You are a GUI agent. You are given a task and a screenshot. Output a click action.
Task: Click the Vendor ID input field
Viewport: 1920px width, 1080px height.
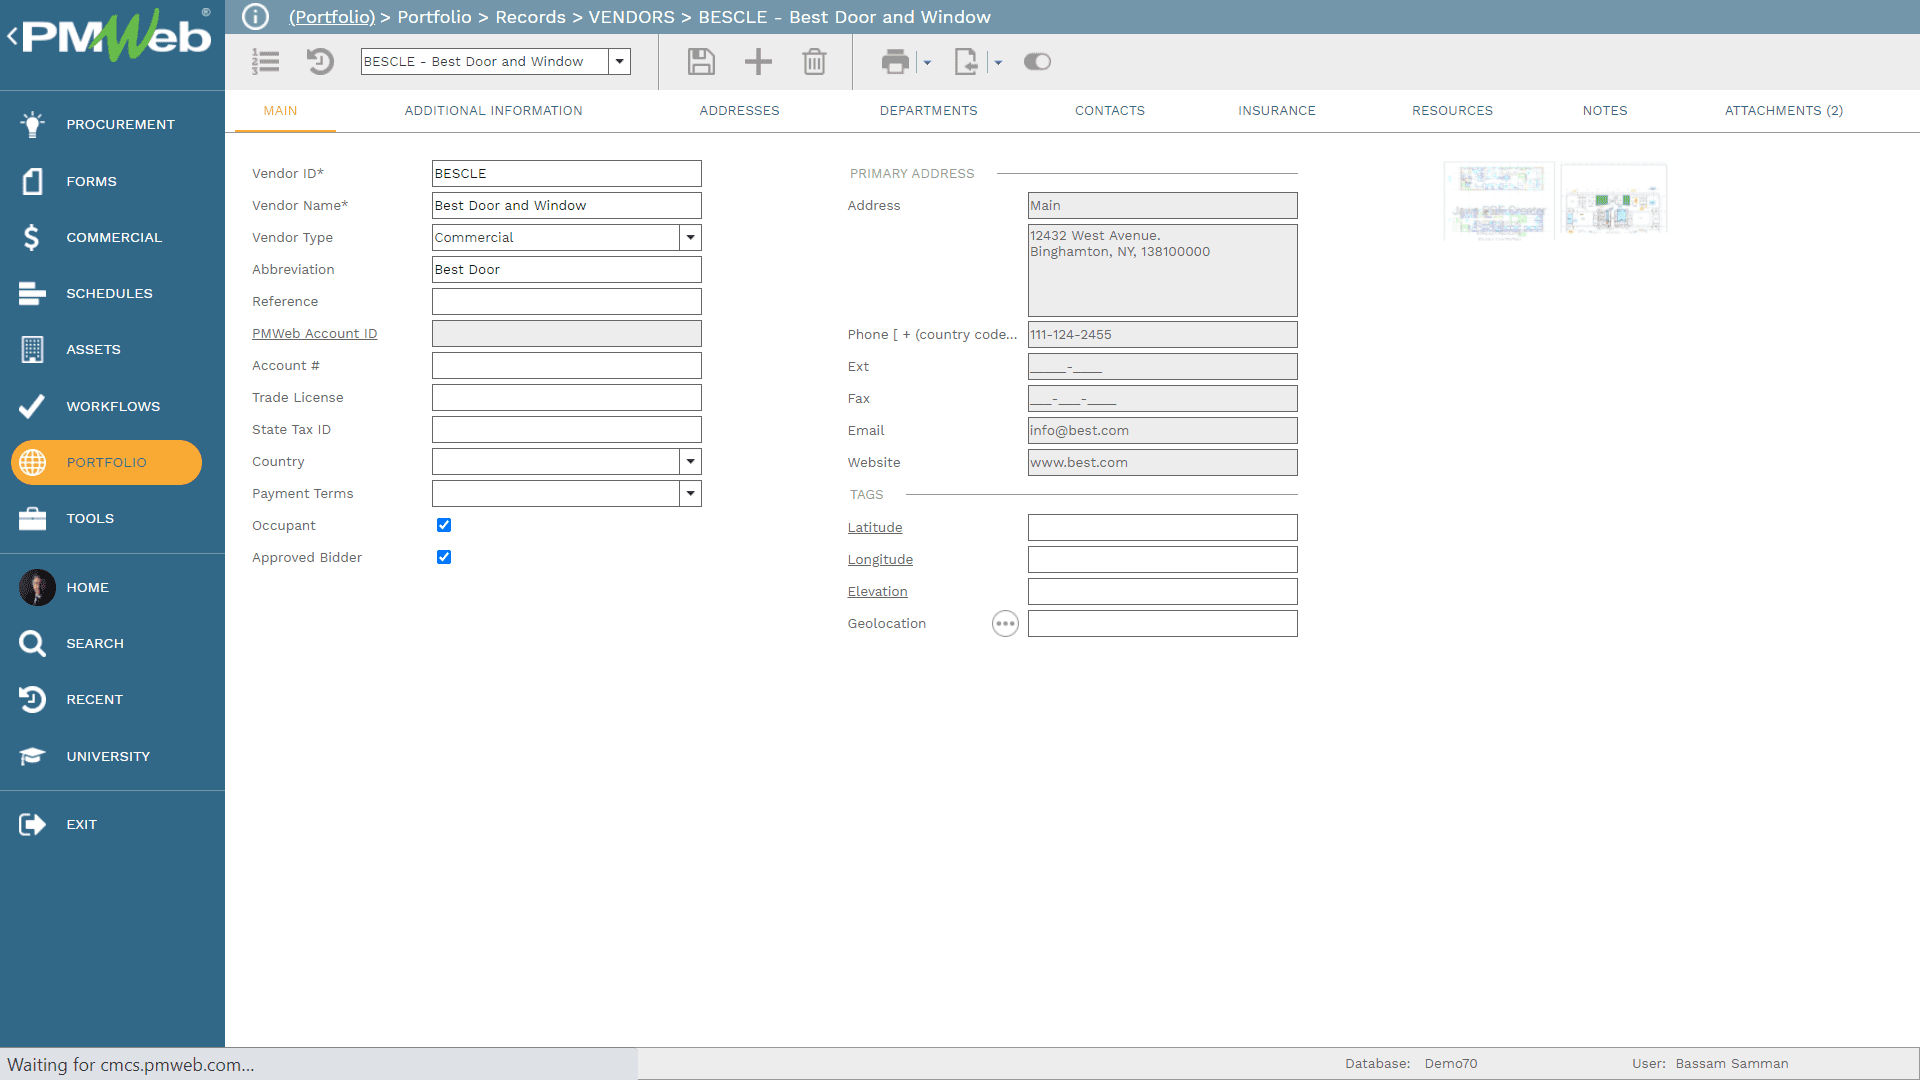[566, 173]
